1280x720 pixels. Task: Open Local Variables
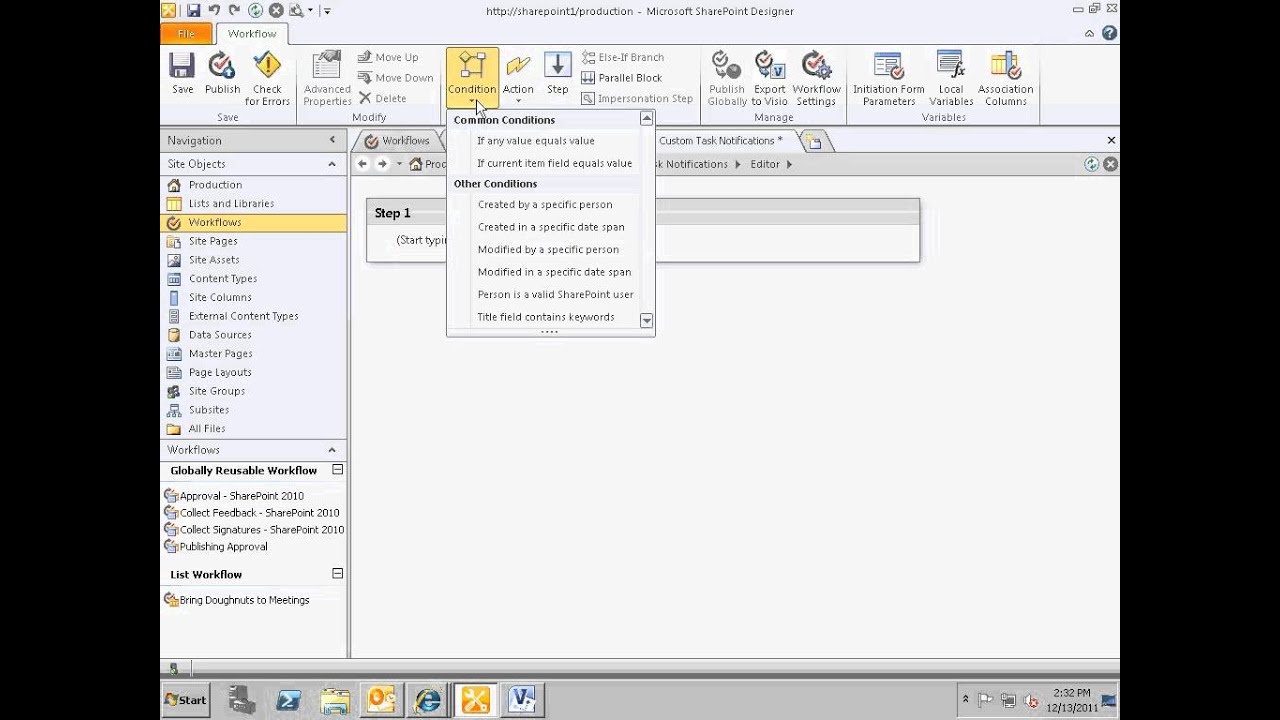click(951, 79)
